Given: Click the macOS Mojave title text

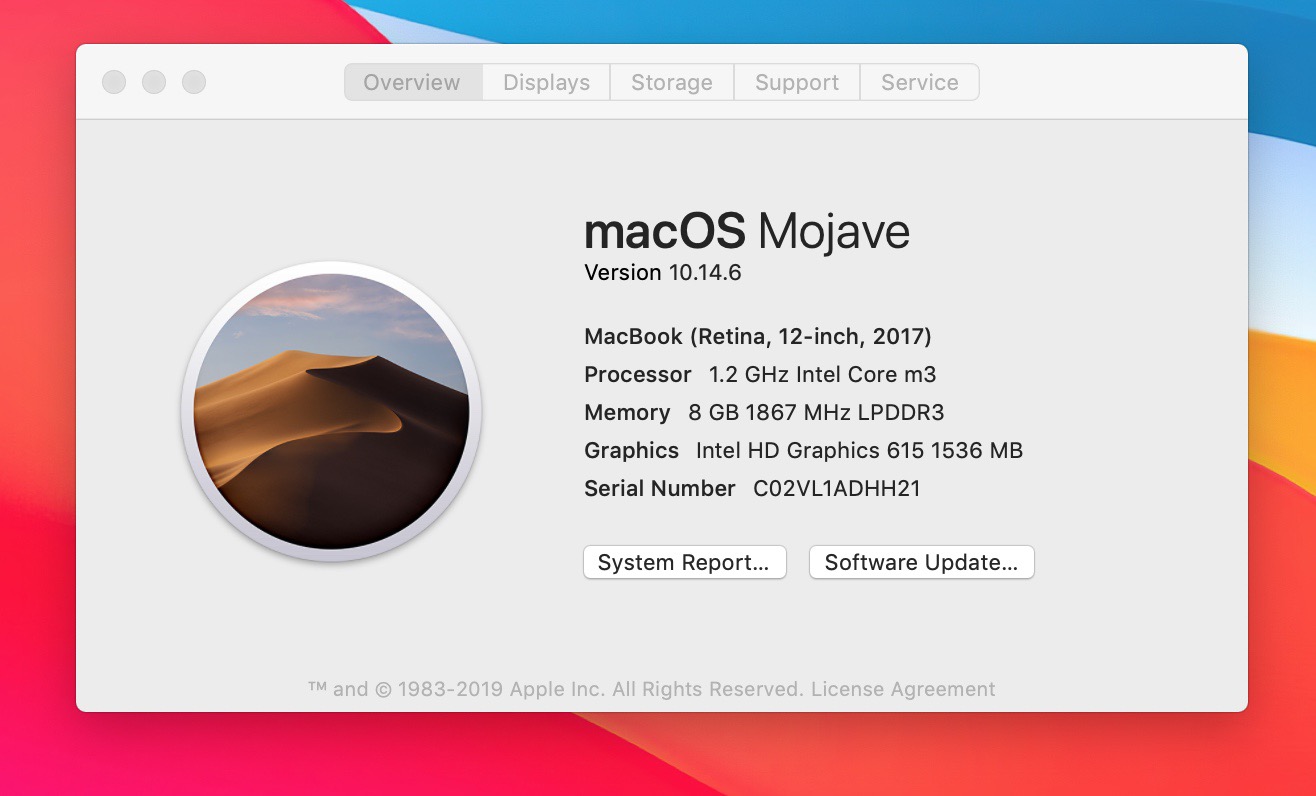Looking at the screenshot, I should [746, 232].
